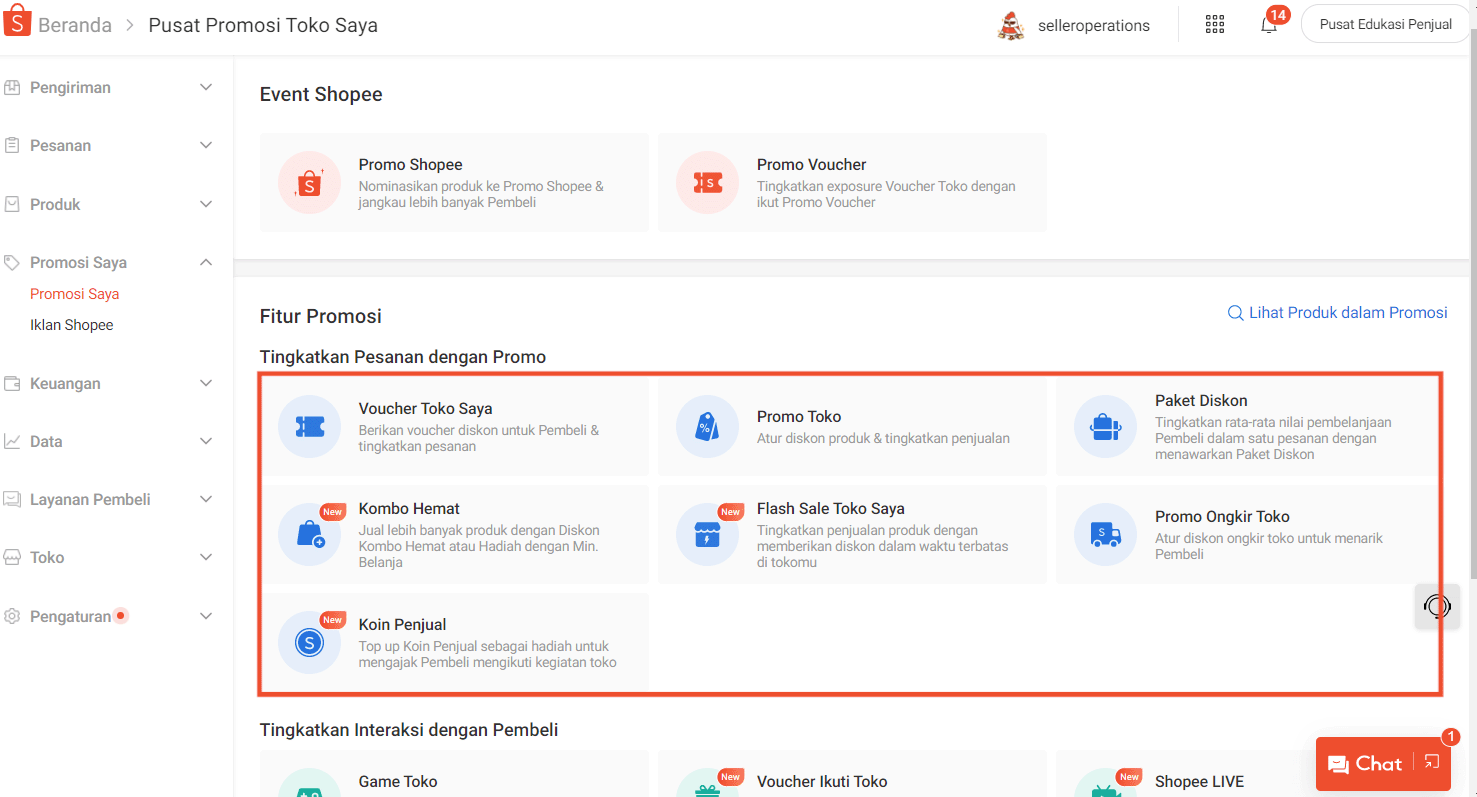Open the Chat button
Viewport: 1477px width, 797px height.
tap(1365, 764)
